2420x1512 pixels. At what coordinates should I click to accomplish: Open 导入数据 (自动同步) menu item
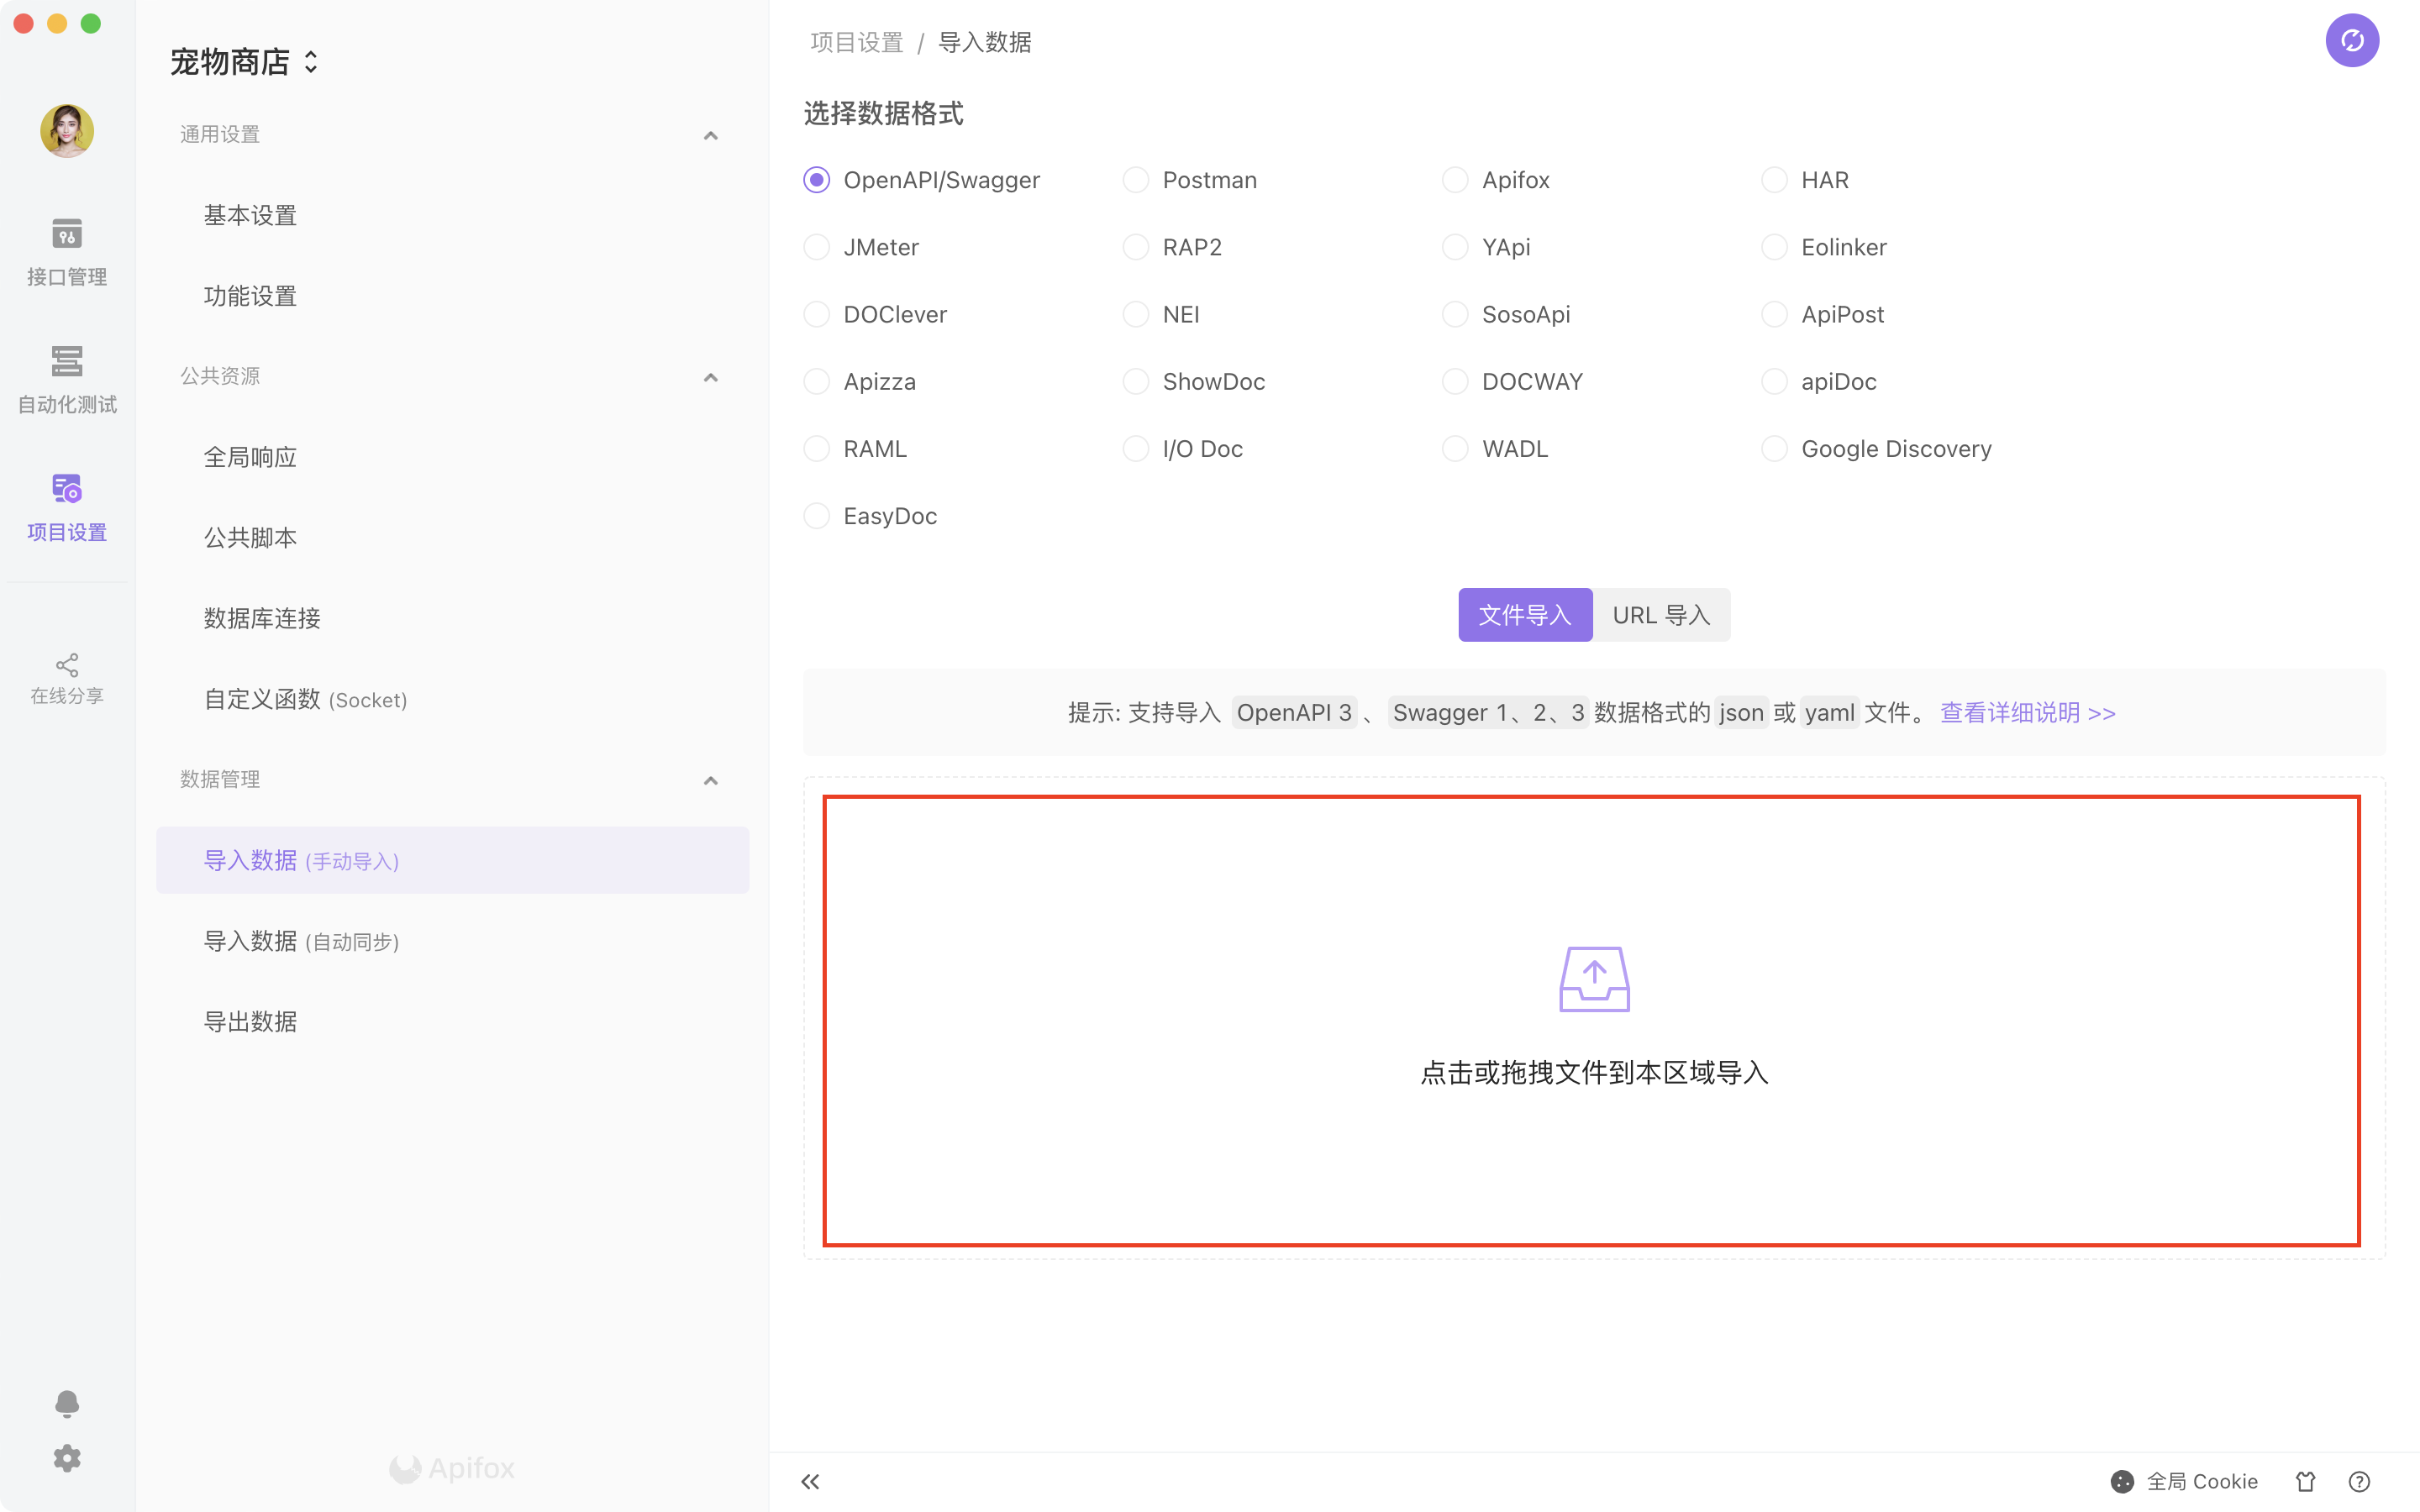coord(301,941)
